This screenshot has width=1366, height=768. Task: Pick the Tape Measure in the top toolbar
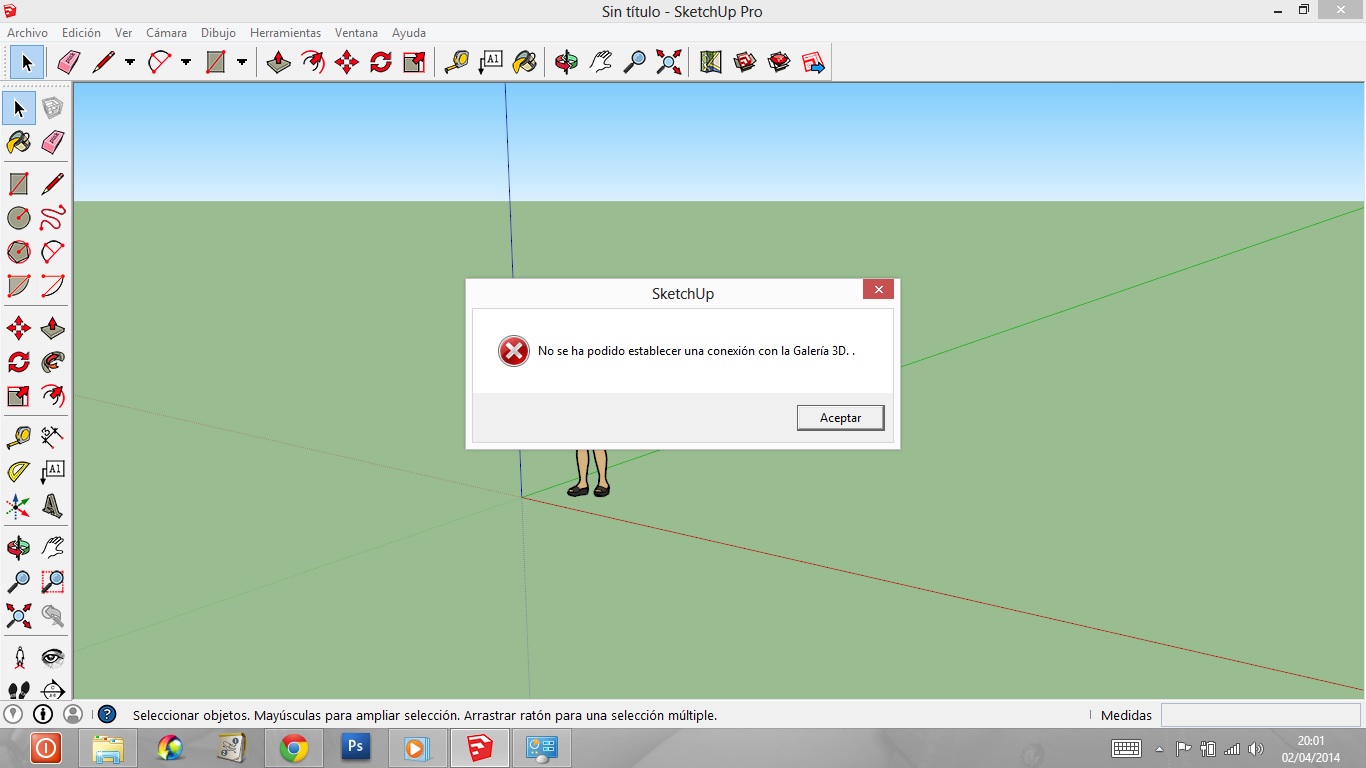click(457, 62)
